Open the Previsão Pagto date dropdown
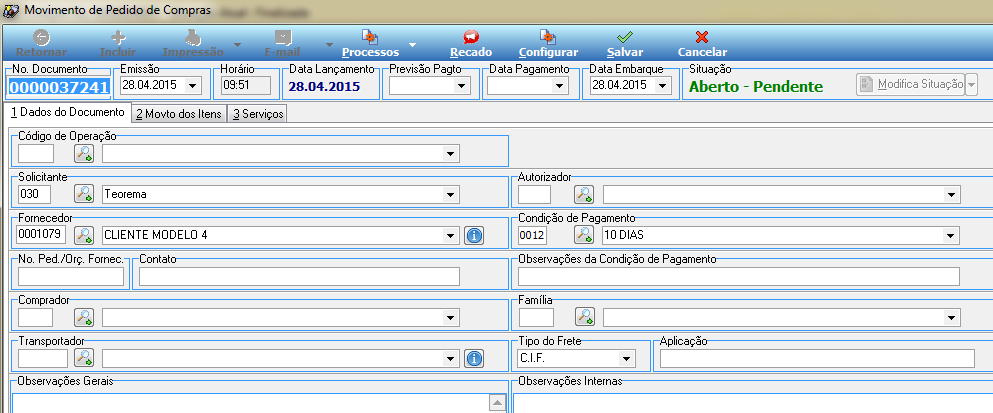 (462, 86)
